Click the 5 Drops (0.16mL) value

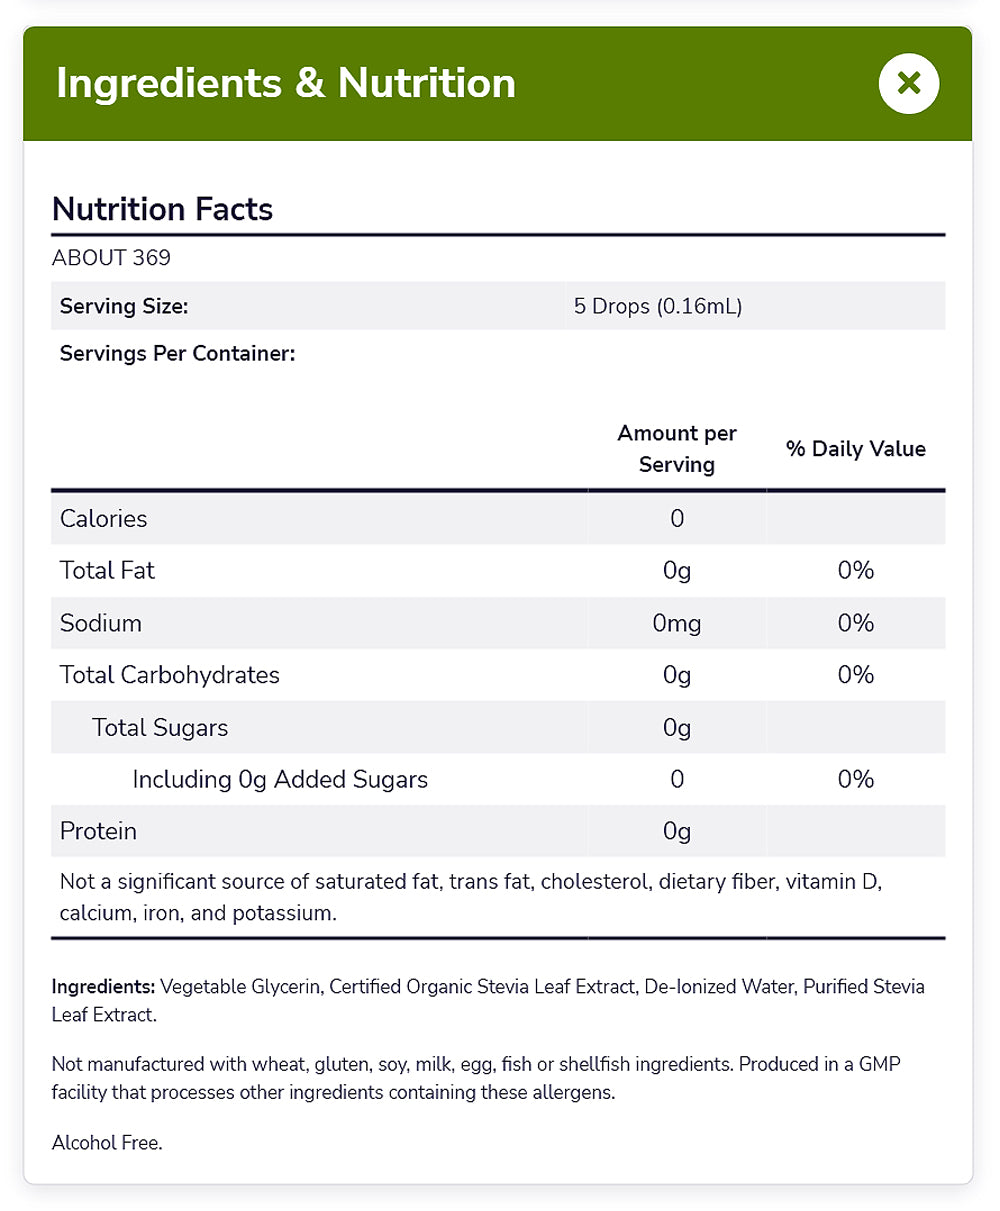(657, 306)
